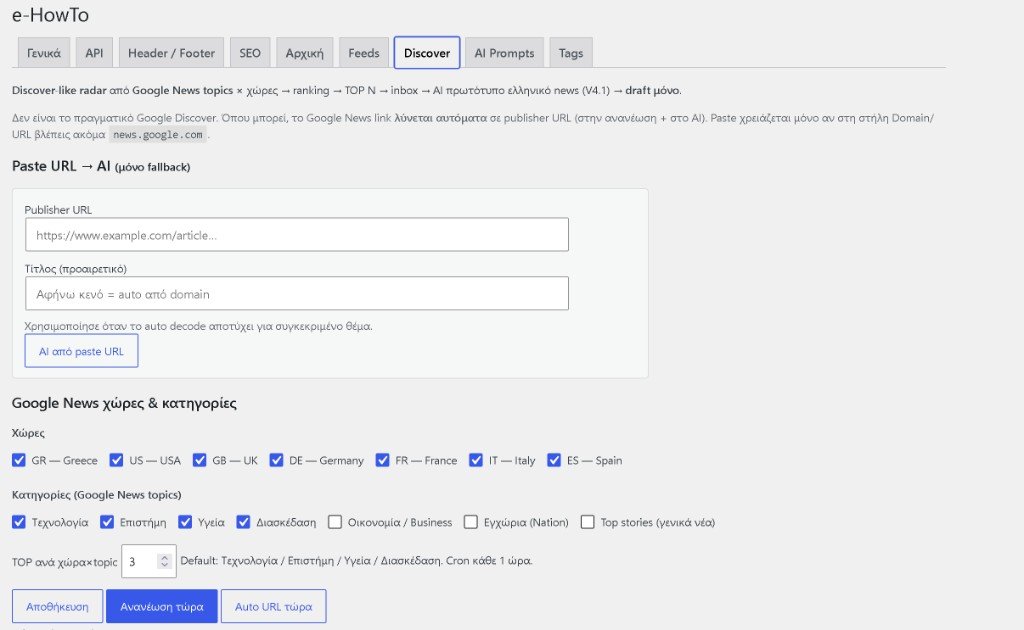
Task: Toggle the ES — Spain checkbox
Action: click(x=554, y=460)
